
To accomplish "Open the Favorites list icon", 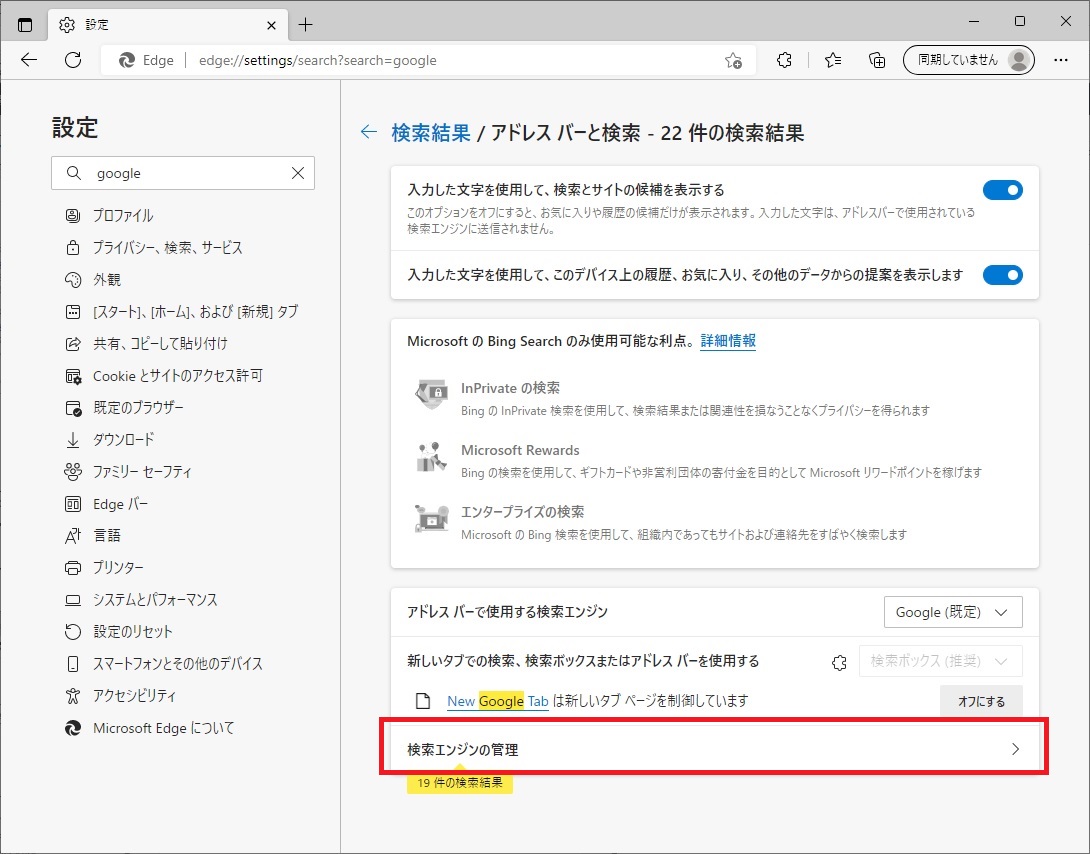I will 833,60.
